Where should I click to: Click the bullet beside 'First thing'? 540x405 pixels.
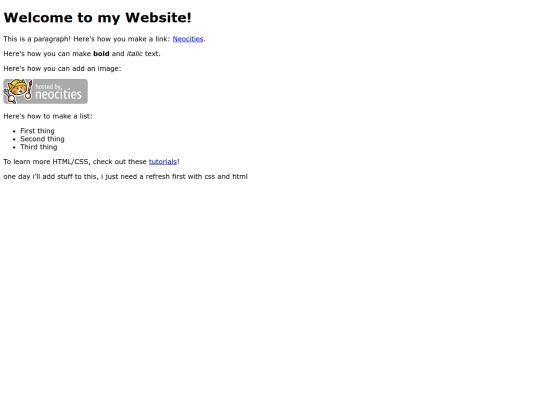(x=14, y=131)
